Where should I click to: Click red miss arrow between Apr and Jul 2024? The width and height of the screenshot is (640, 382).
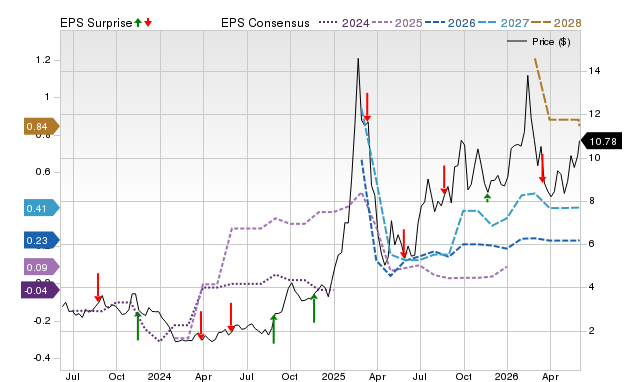231,318
